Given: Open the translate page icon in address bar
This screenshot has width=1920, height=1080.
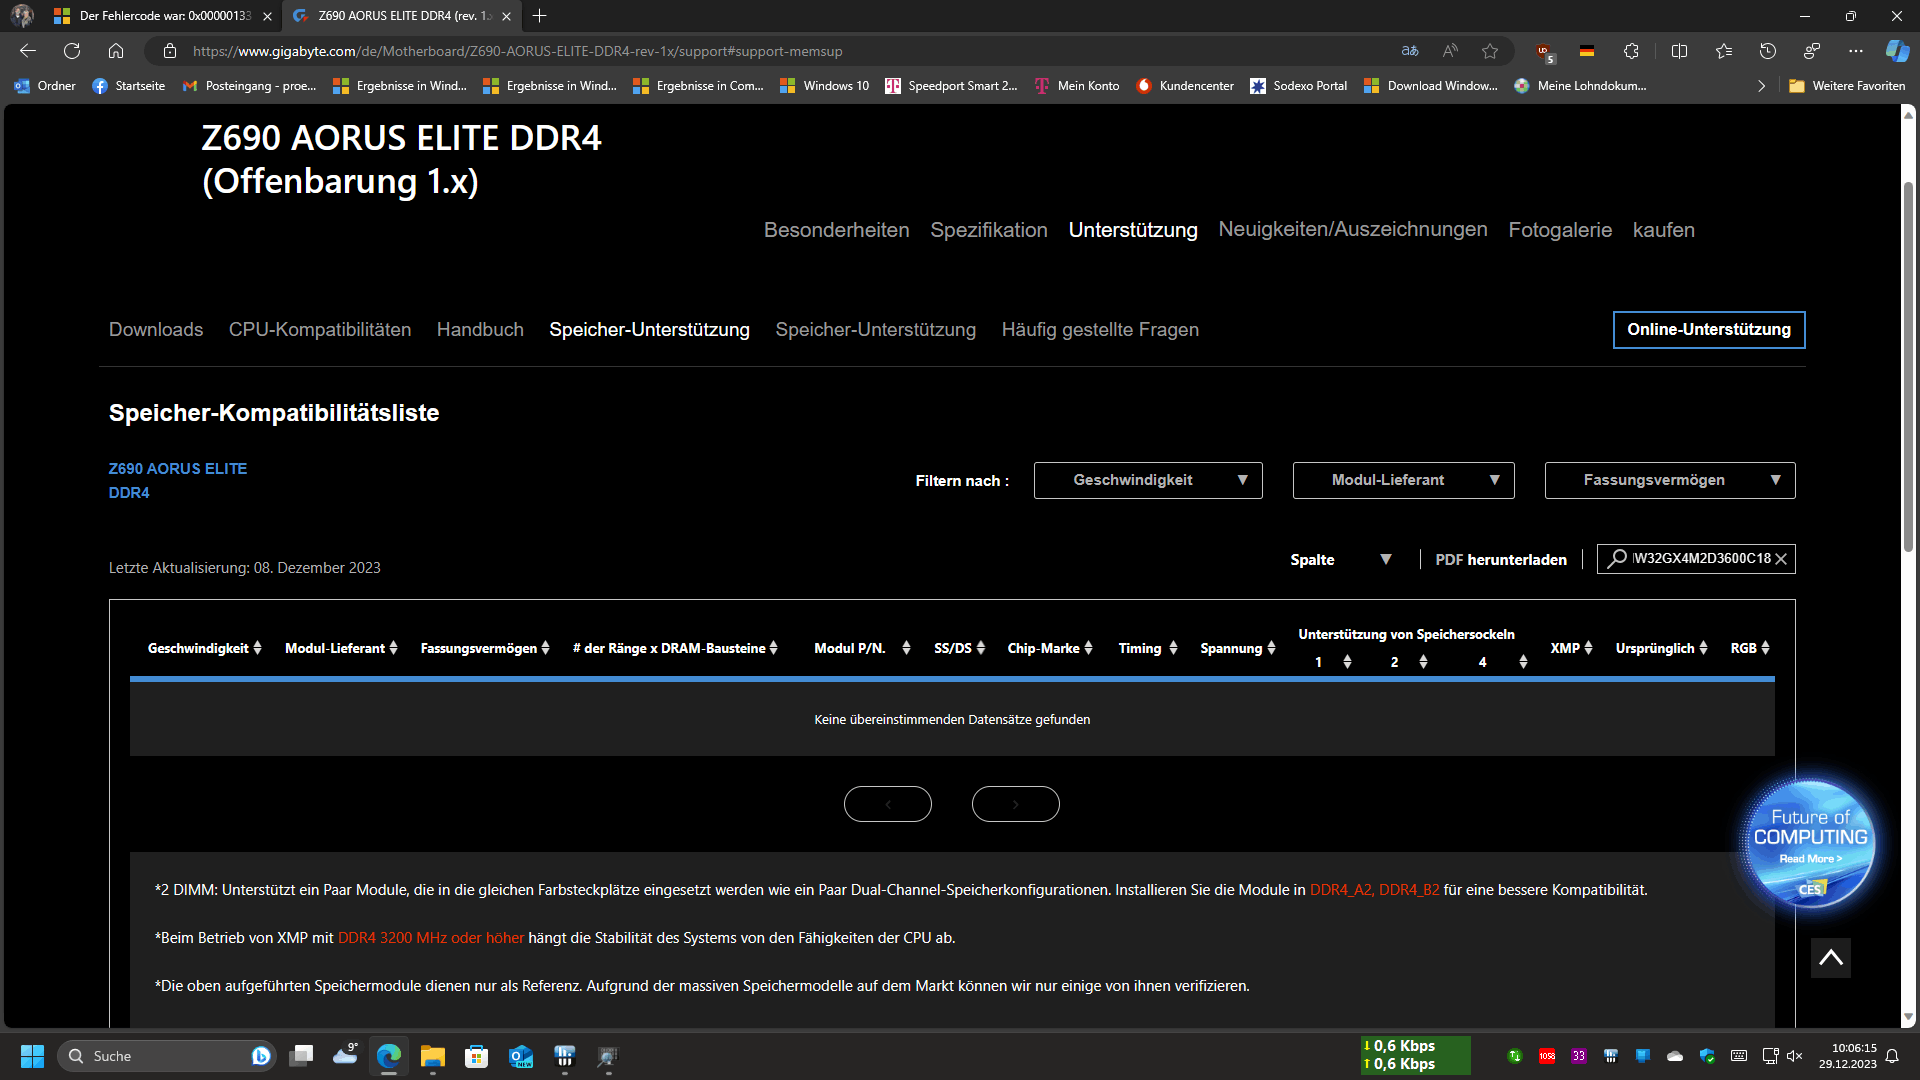Looking at the screenshot, I should tap(1410, 51).
